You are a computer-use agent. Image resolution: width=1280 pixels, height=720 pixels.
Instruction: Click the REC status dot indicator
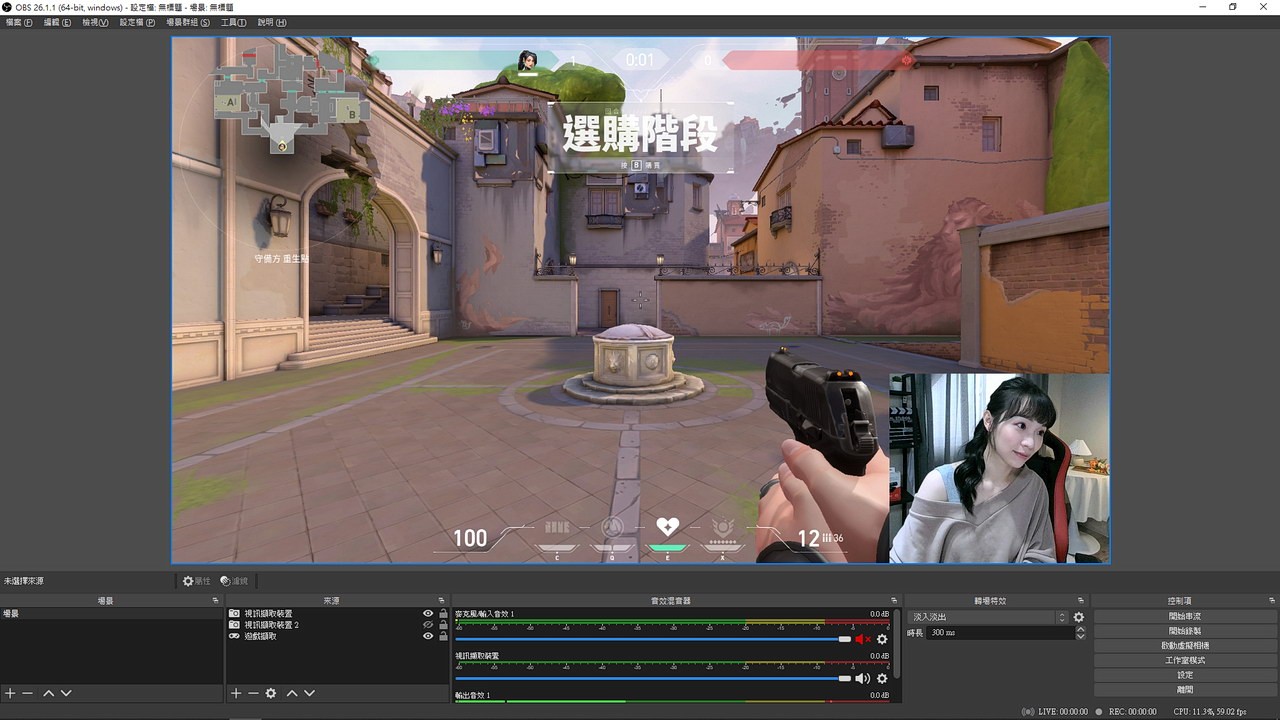1100,711
